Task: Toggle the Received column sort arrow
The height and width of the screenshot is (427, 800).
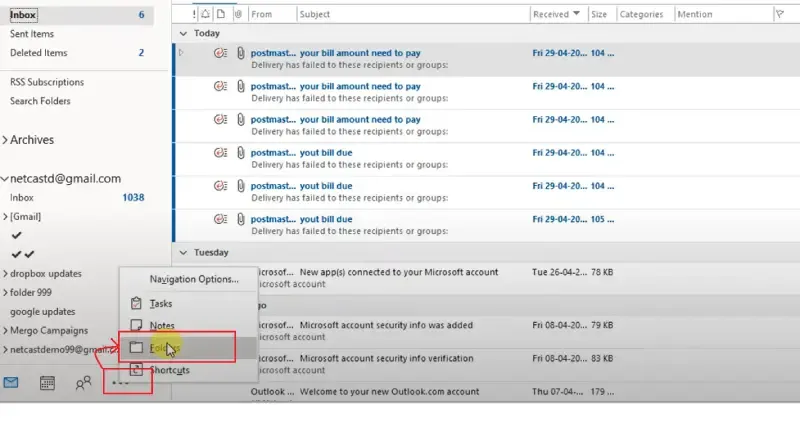Action: tap(576, 14)
